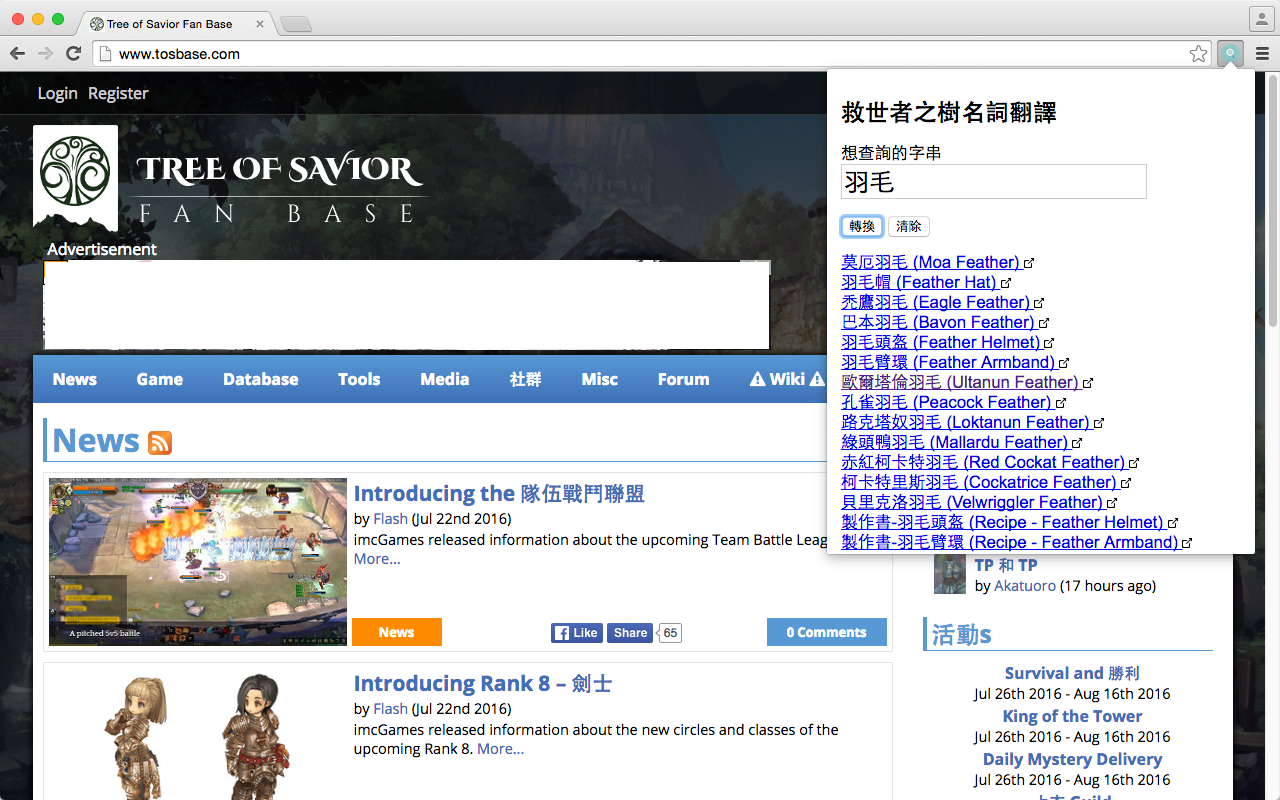Screen dimensions: 1280x800
Task: Open the Media menu item
Action: click(x=445, y=379)
